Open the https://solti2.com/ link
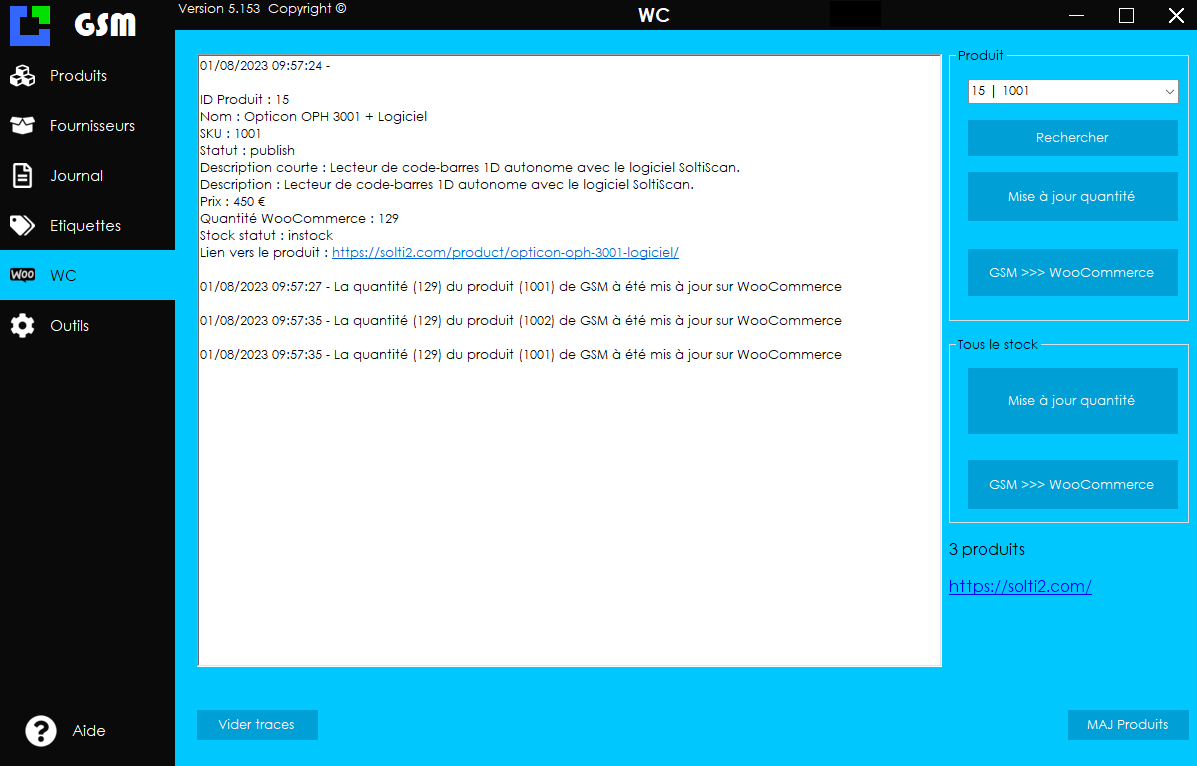 pos(1020,587)
